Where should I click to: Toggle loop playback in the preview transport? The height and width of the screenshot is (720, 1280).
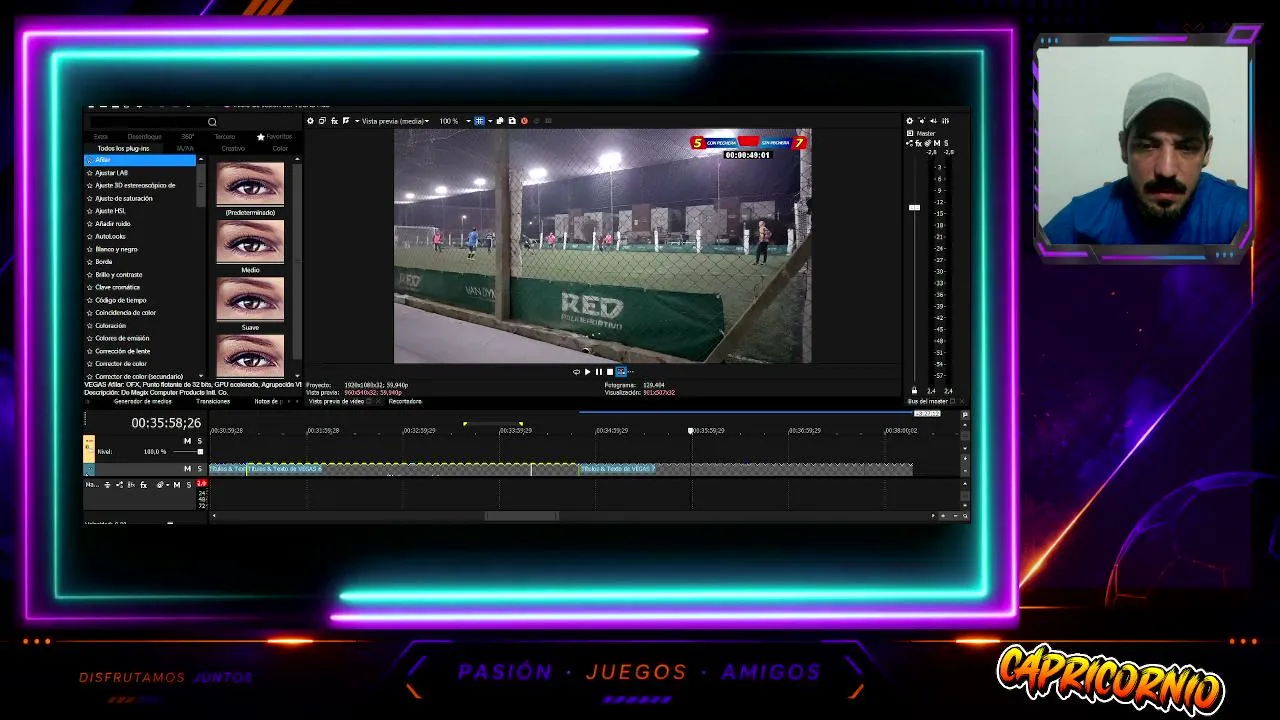[x=576, y=372]
